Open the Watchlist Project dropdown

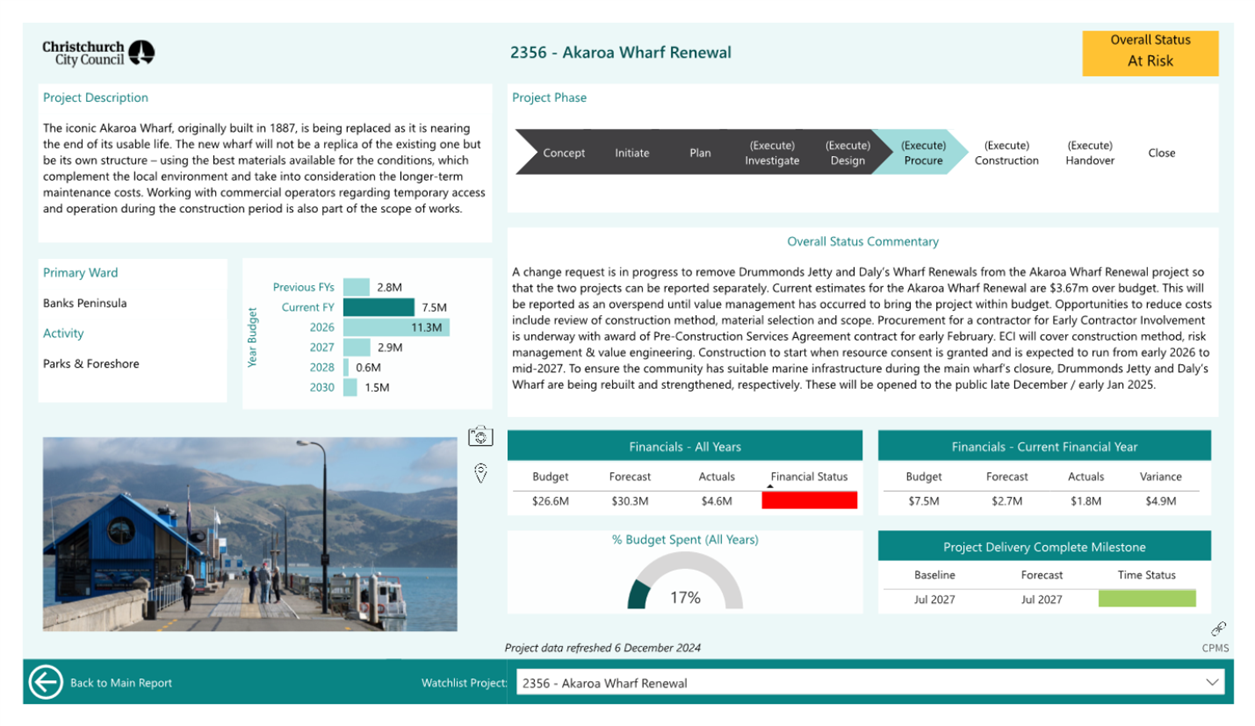(870, 683)
